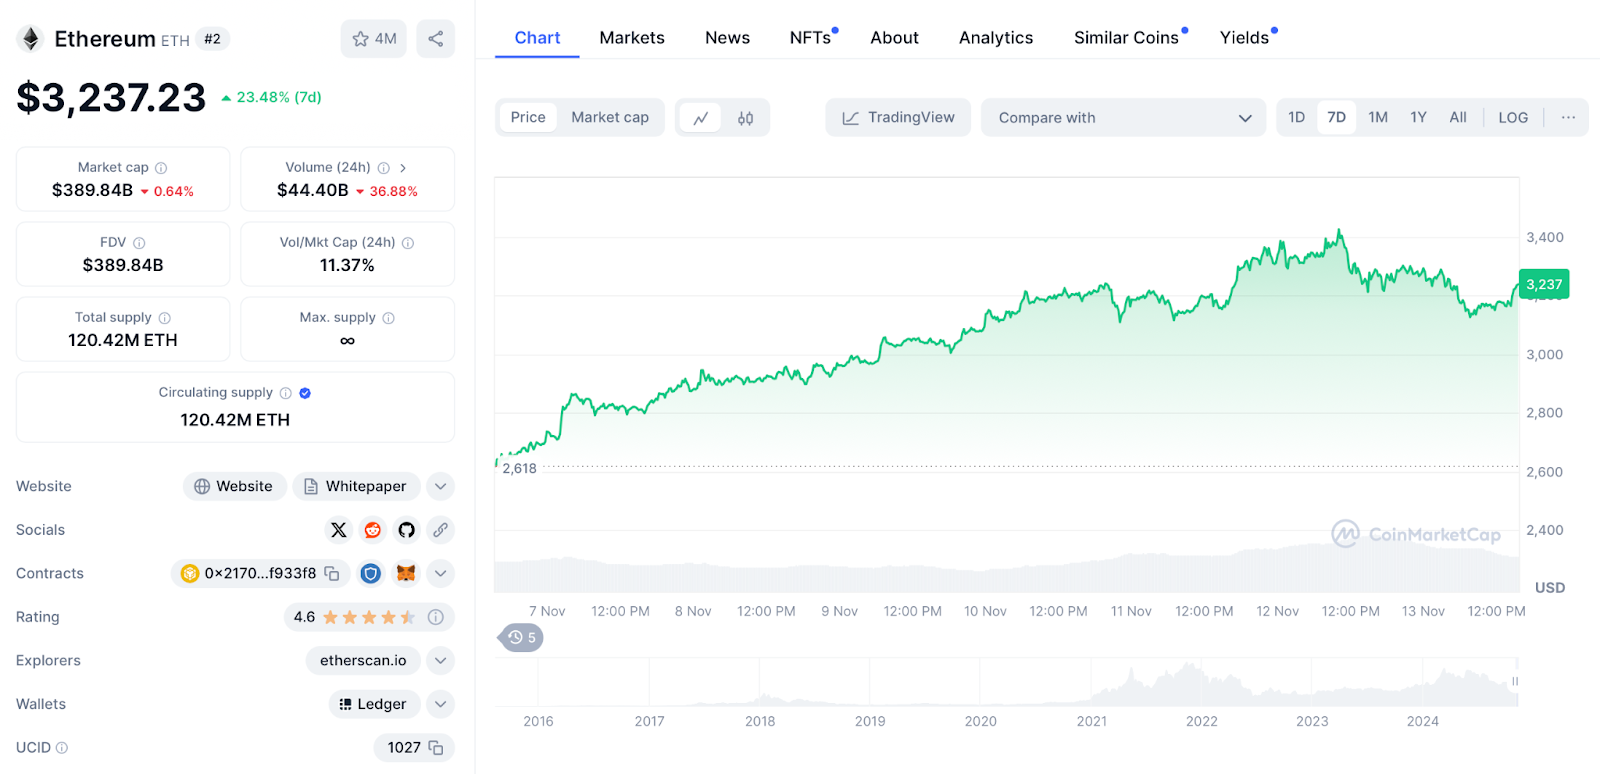Viewport: 1600px width, 774px height.
Task: Click the #2 rank badge
Action: (212, 39)
